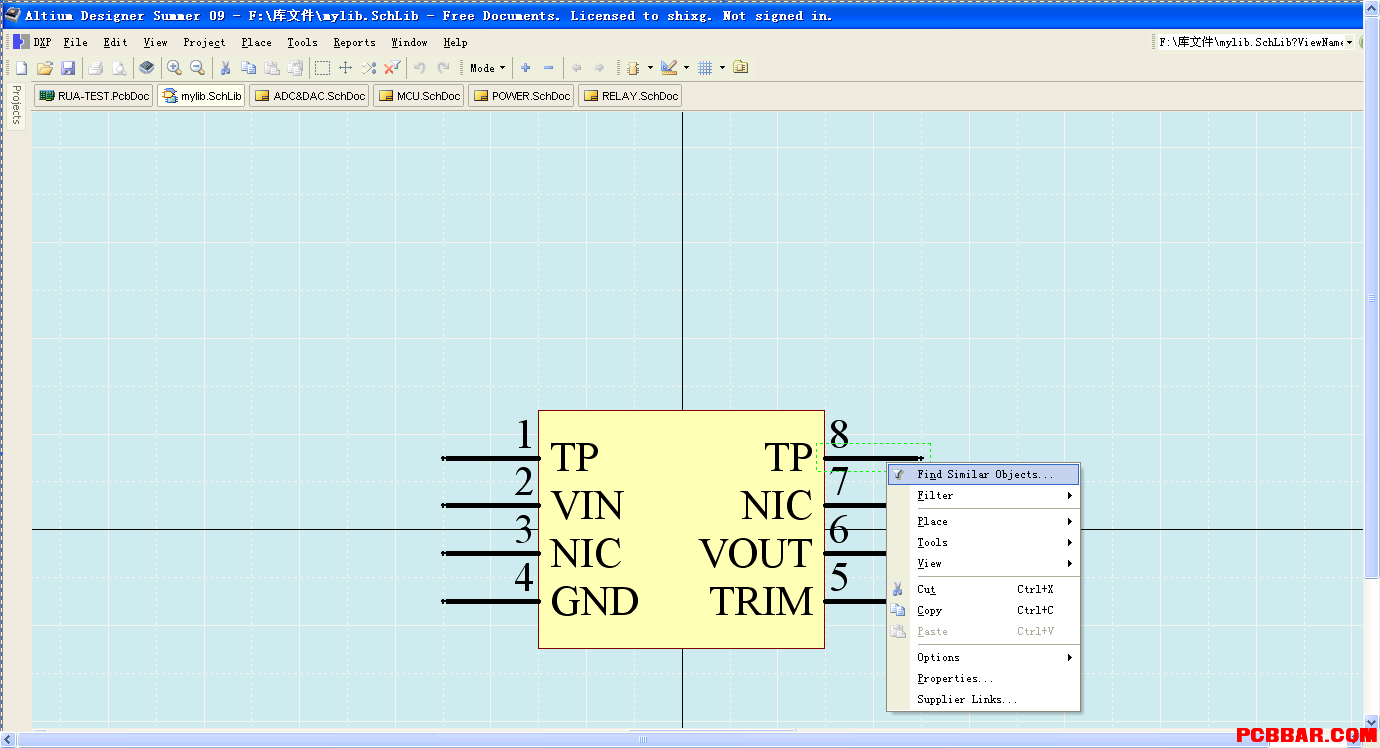
Task: Remove a component mode with the minus icon
Action: pos(548,68)
